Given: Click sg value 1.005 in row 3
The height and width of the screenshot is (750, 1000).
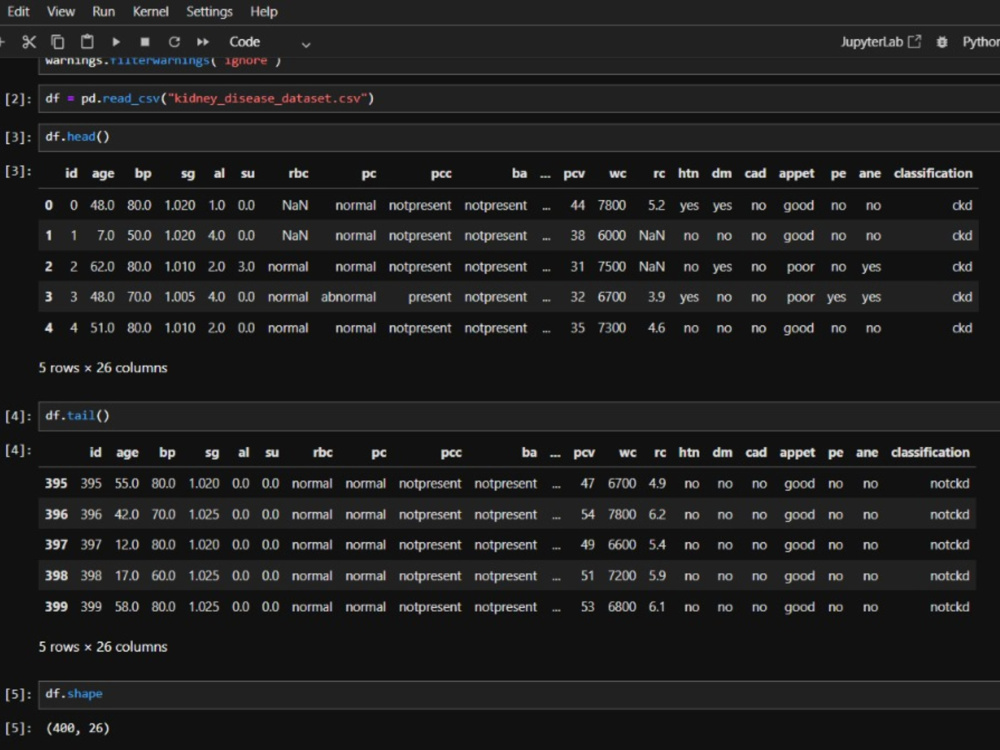Looking at the screenshot, I should 180,297.
